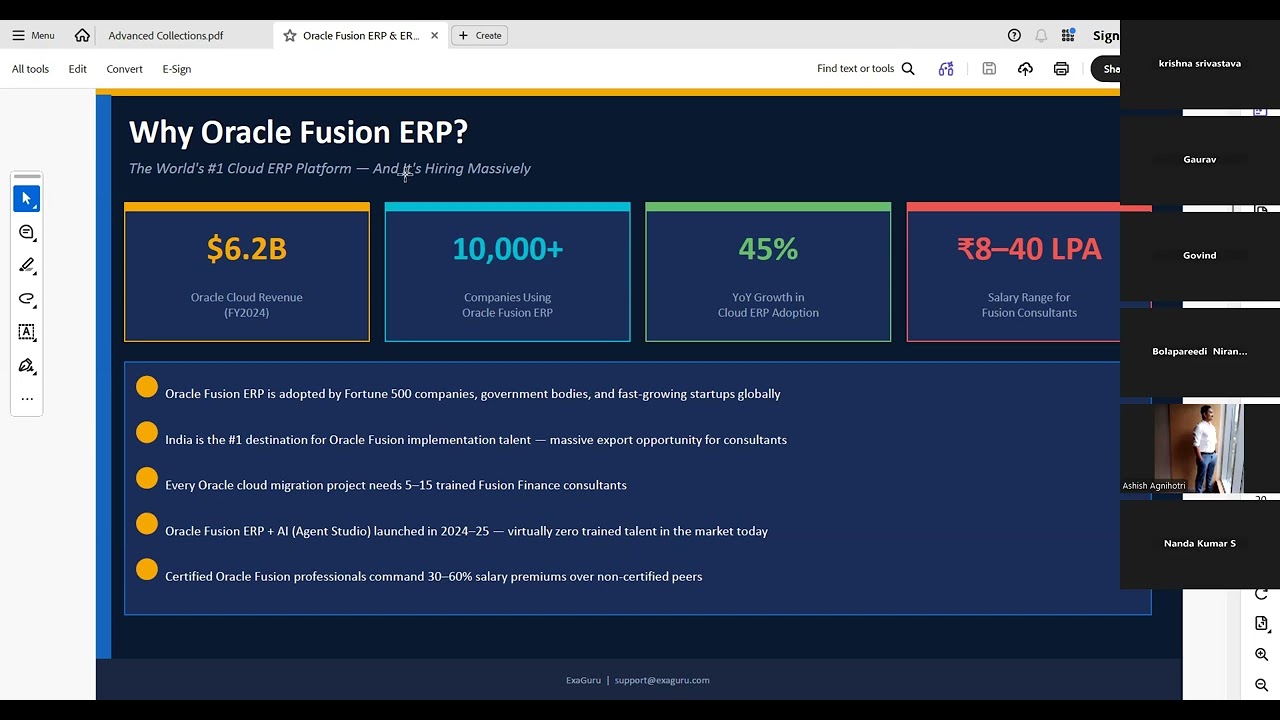Click the $6.2B Oracle Cloud Revenue card
Viewport: 1280px width, 720px height.
[247, 272]
